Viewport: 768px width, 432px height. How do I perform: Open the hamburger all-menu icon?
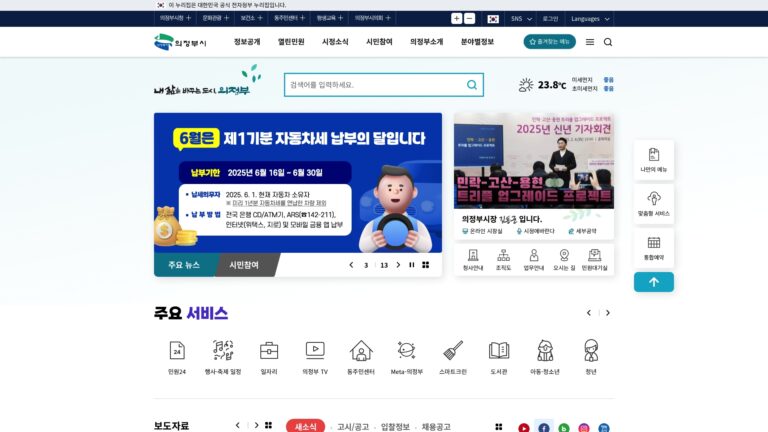(590, 42)
